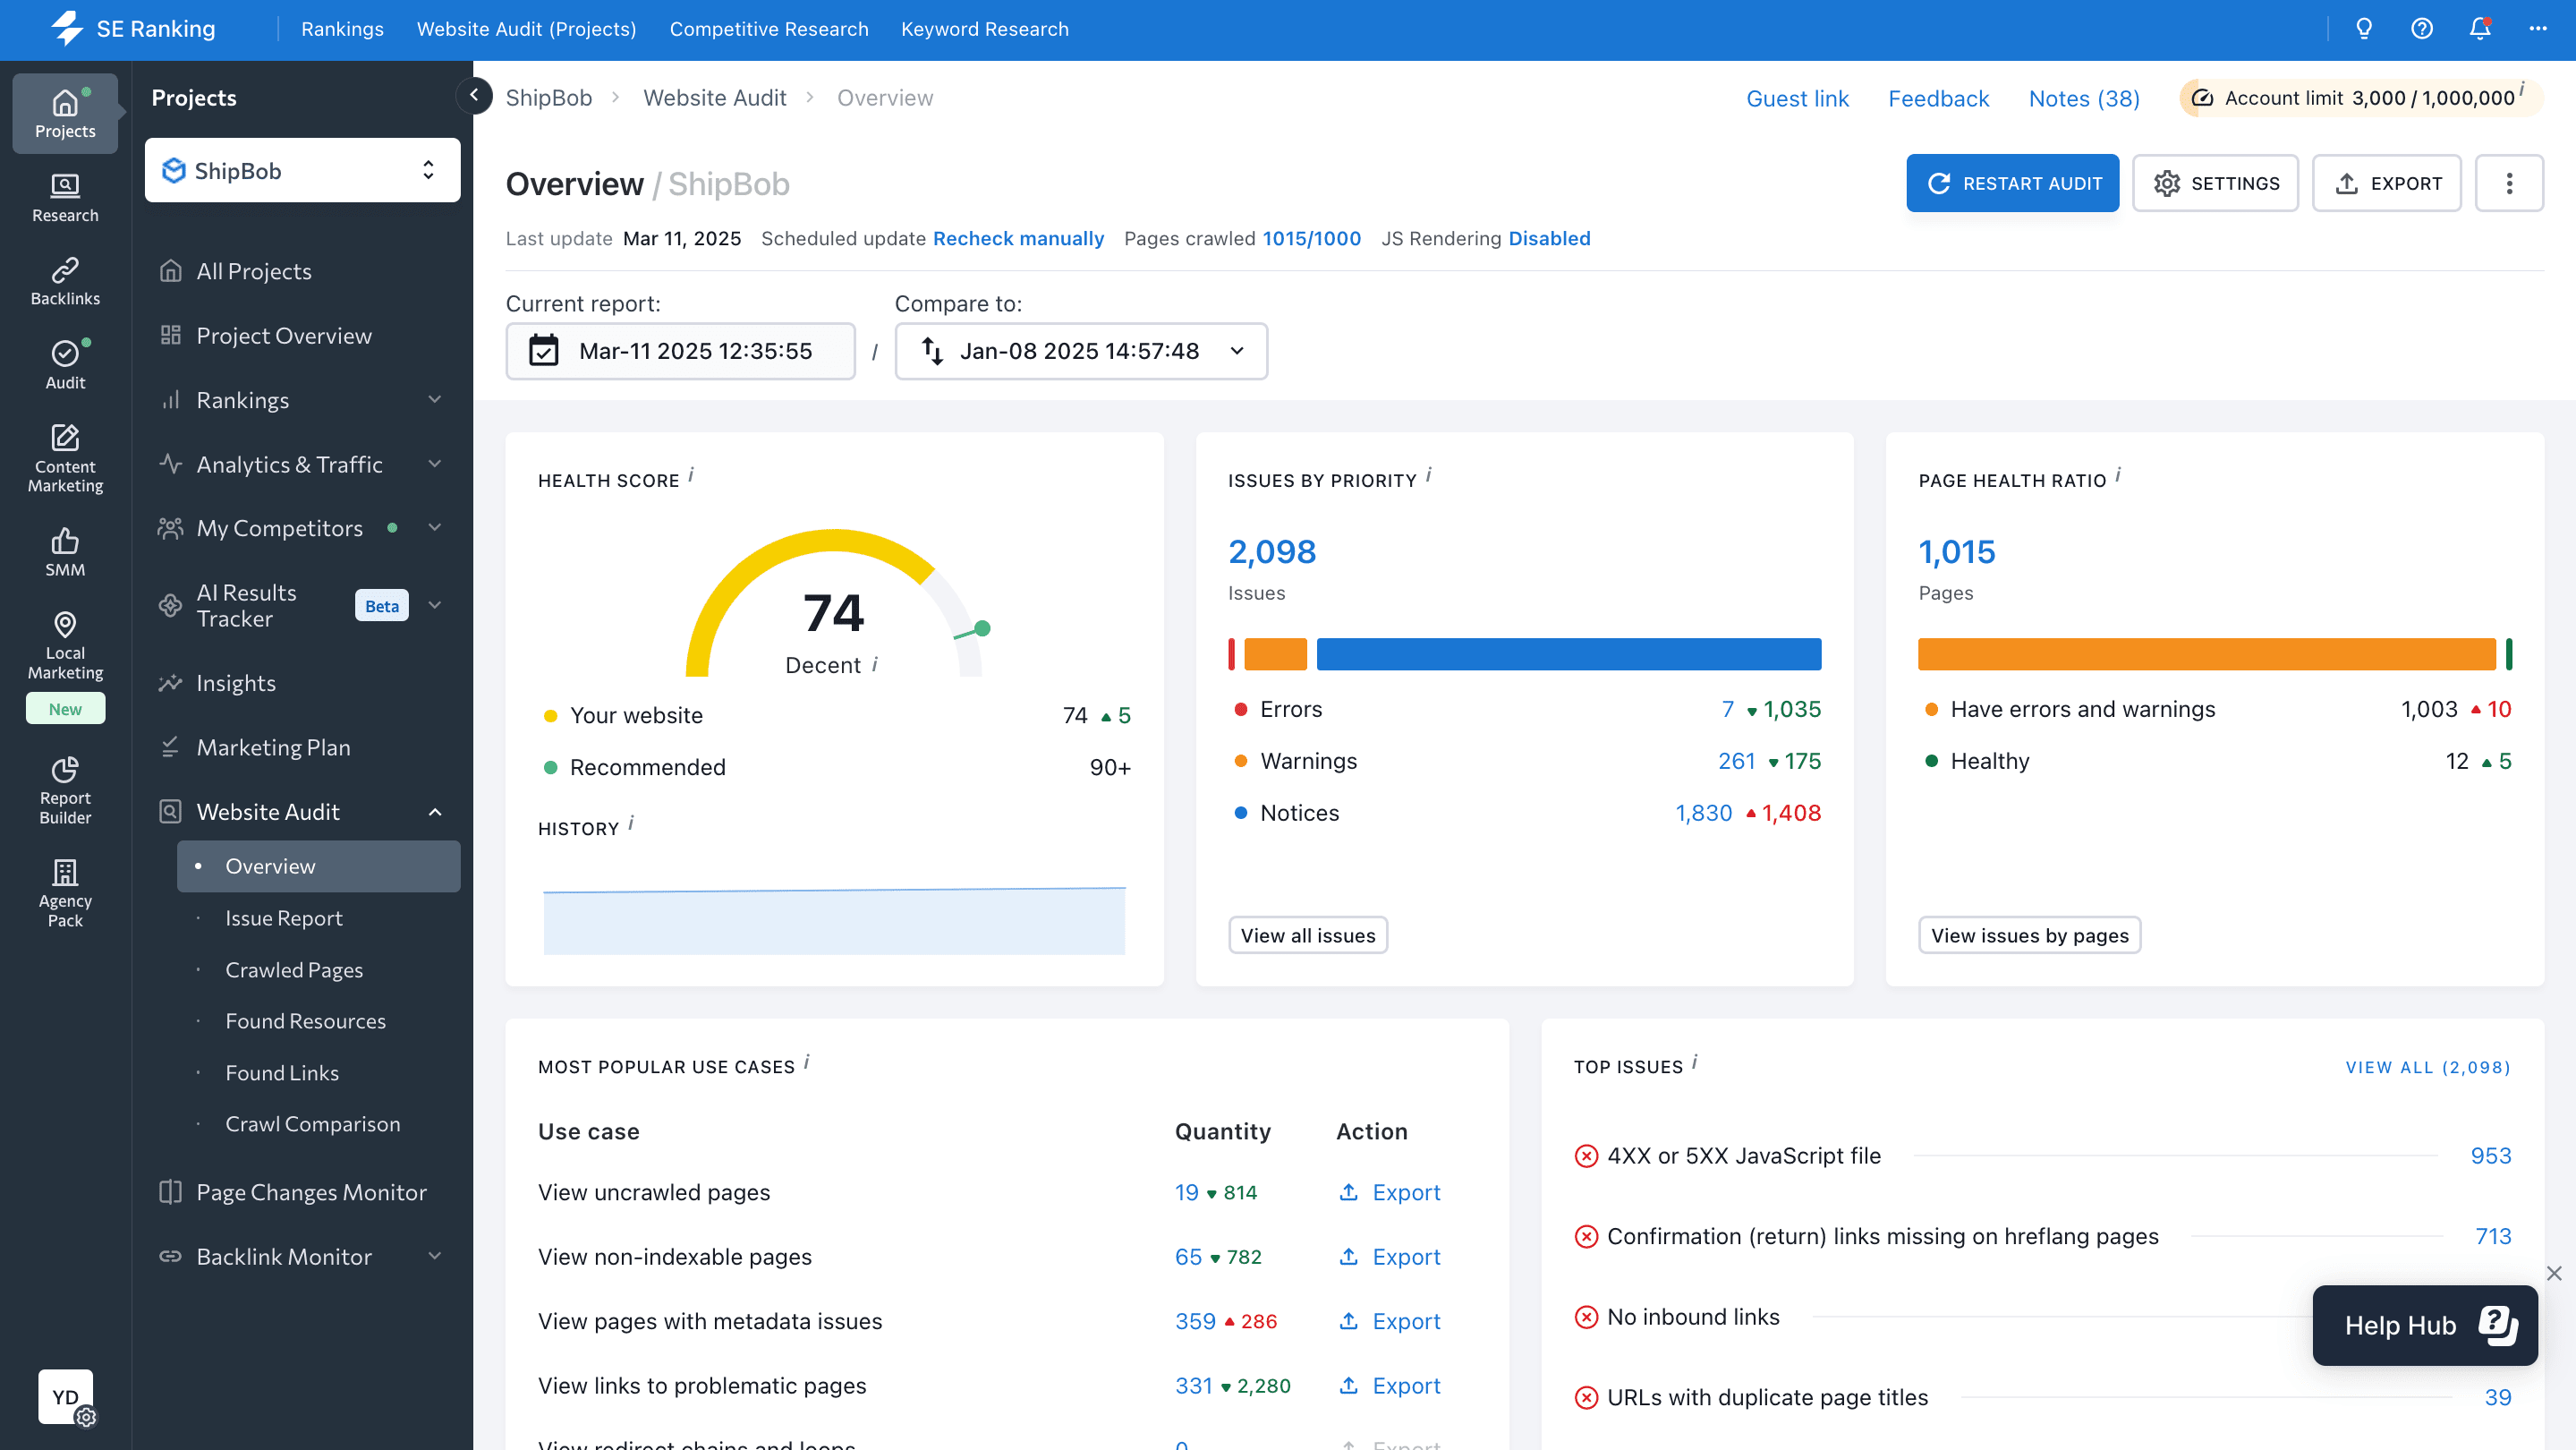Click the Website Audit Projects menu tab
This screenshot has width=2576, height=1450.
pyautogui.click(x=525, y=29)
